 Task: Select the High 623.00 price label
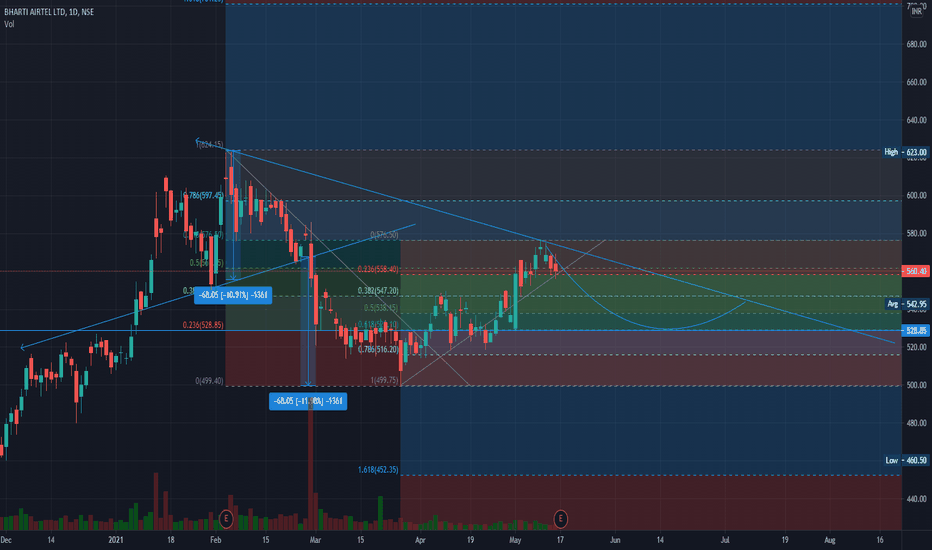pos(905,152)
